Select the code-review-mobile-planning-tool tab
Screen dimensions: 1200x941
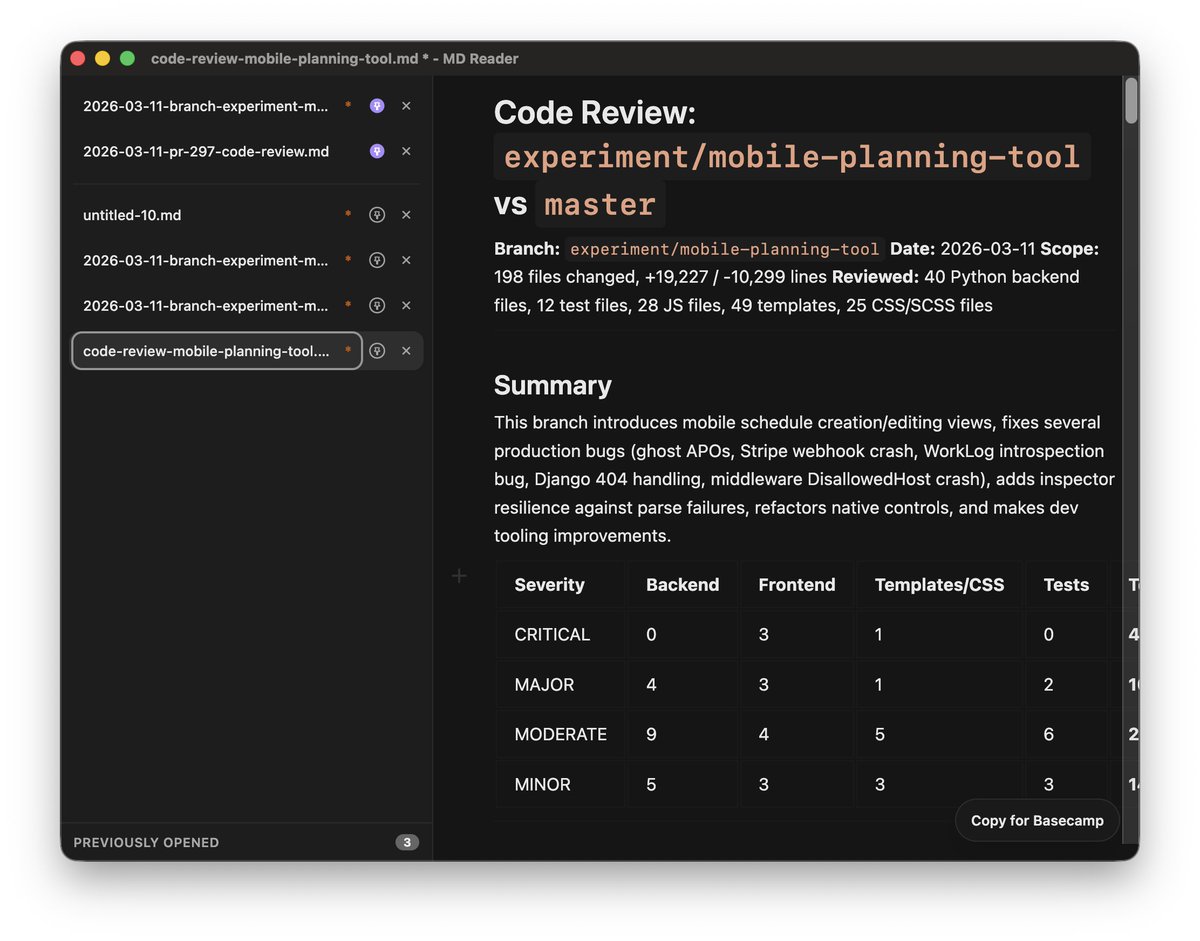tap(217, 351)
